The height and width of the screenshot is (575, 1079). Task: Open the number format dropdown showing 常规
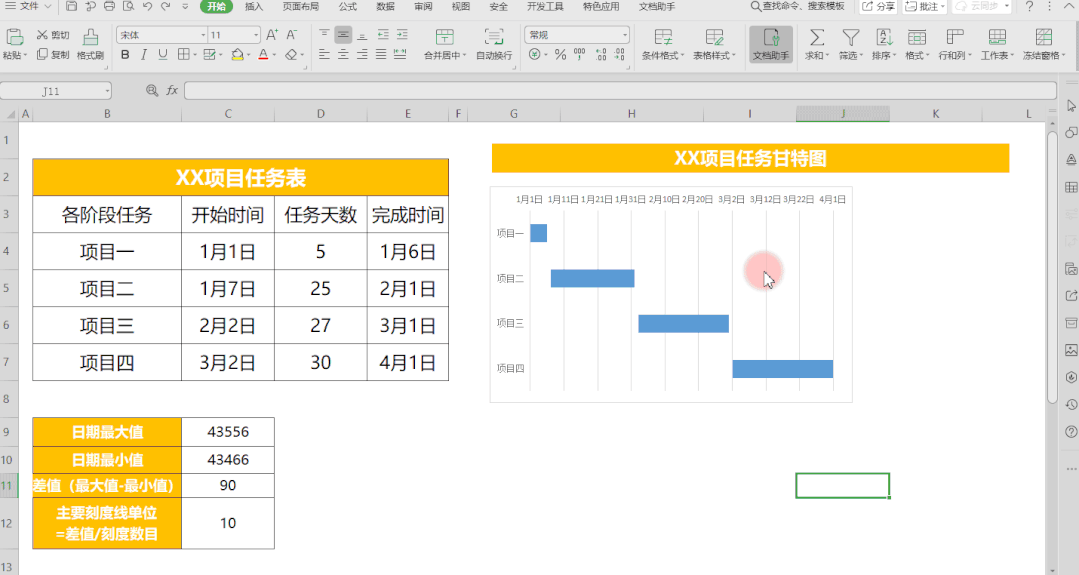click(x=577, y=35)
